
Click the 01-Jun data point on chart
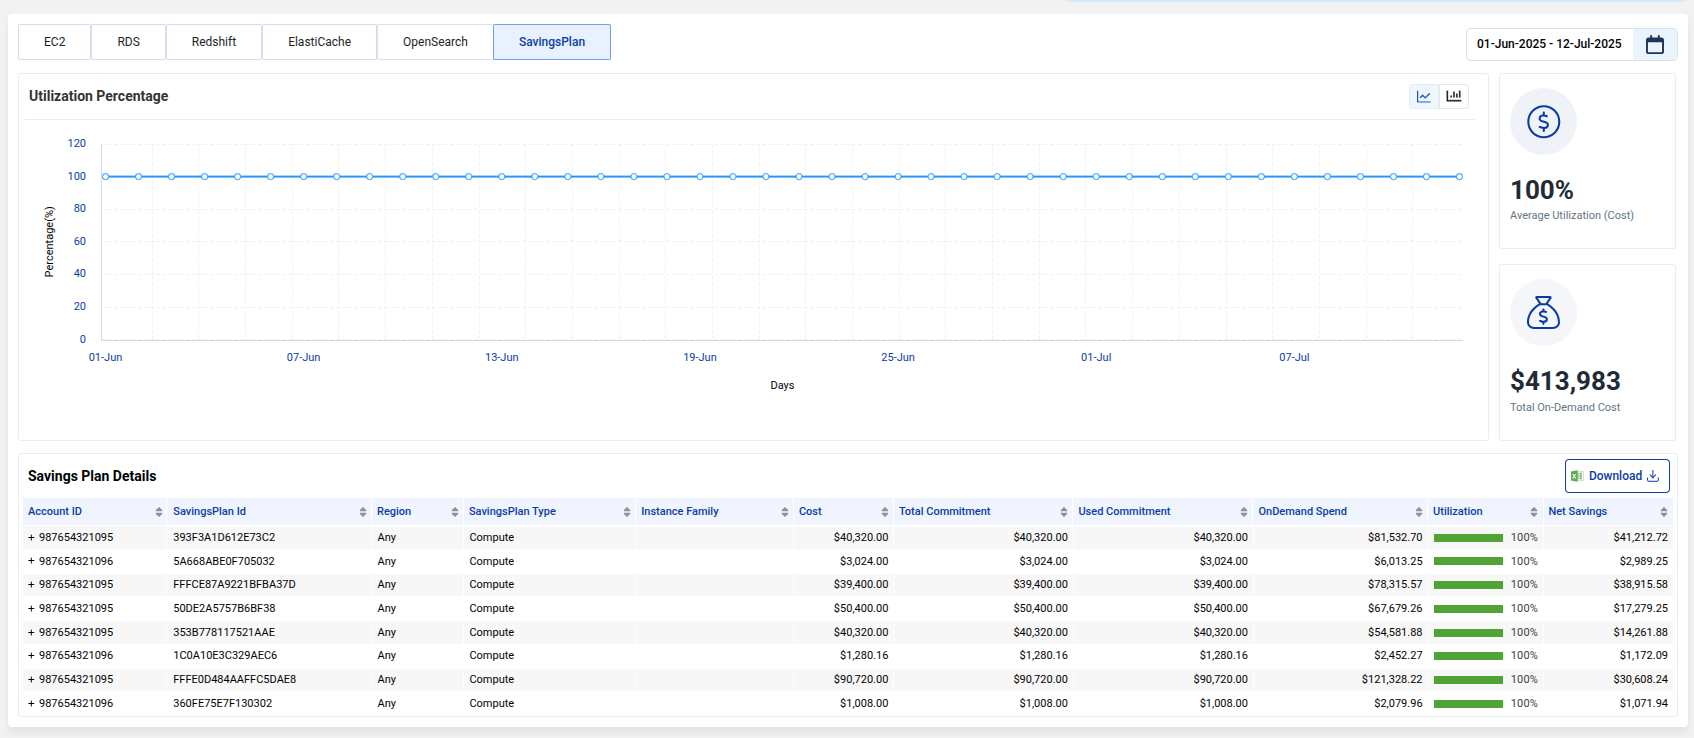pos(106,177)
